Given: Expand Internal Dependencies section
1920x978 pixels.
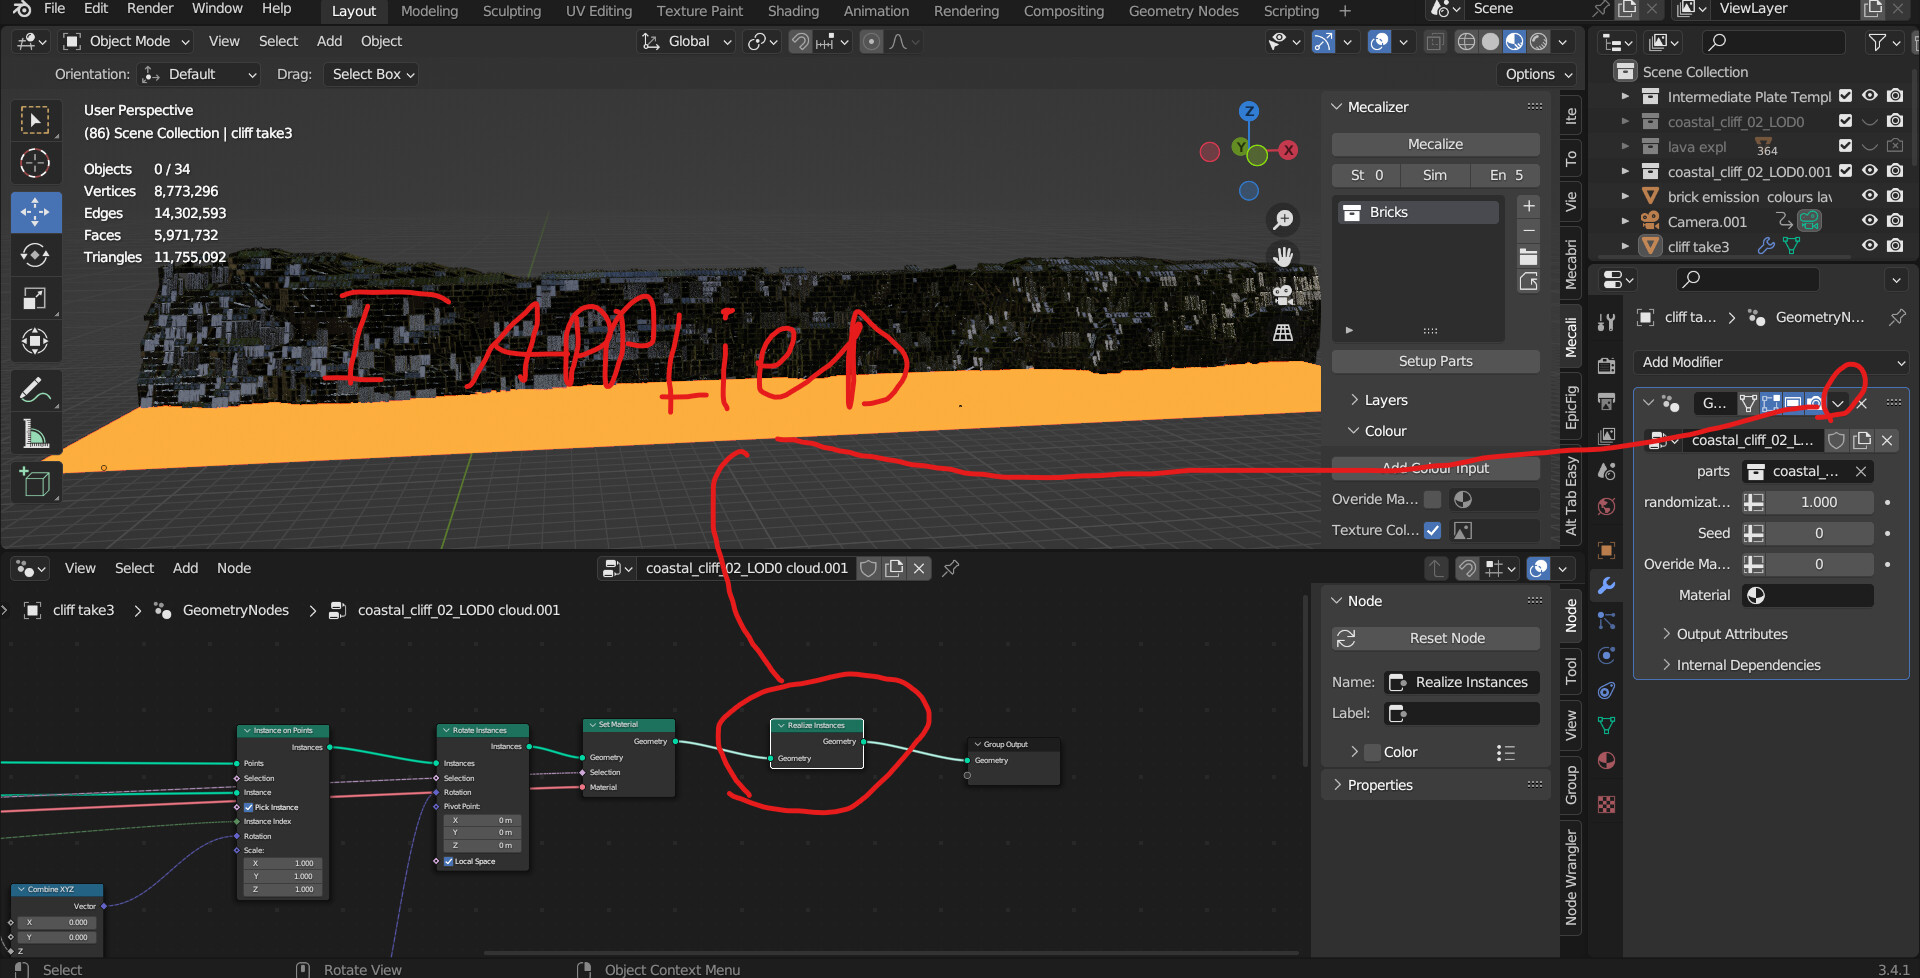Looking at the screenshot, I should pos(1747,665).
